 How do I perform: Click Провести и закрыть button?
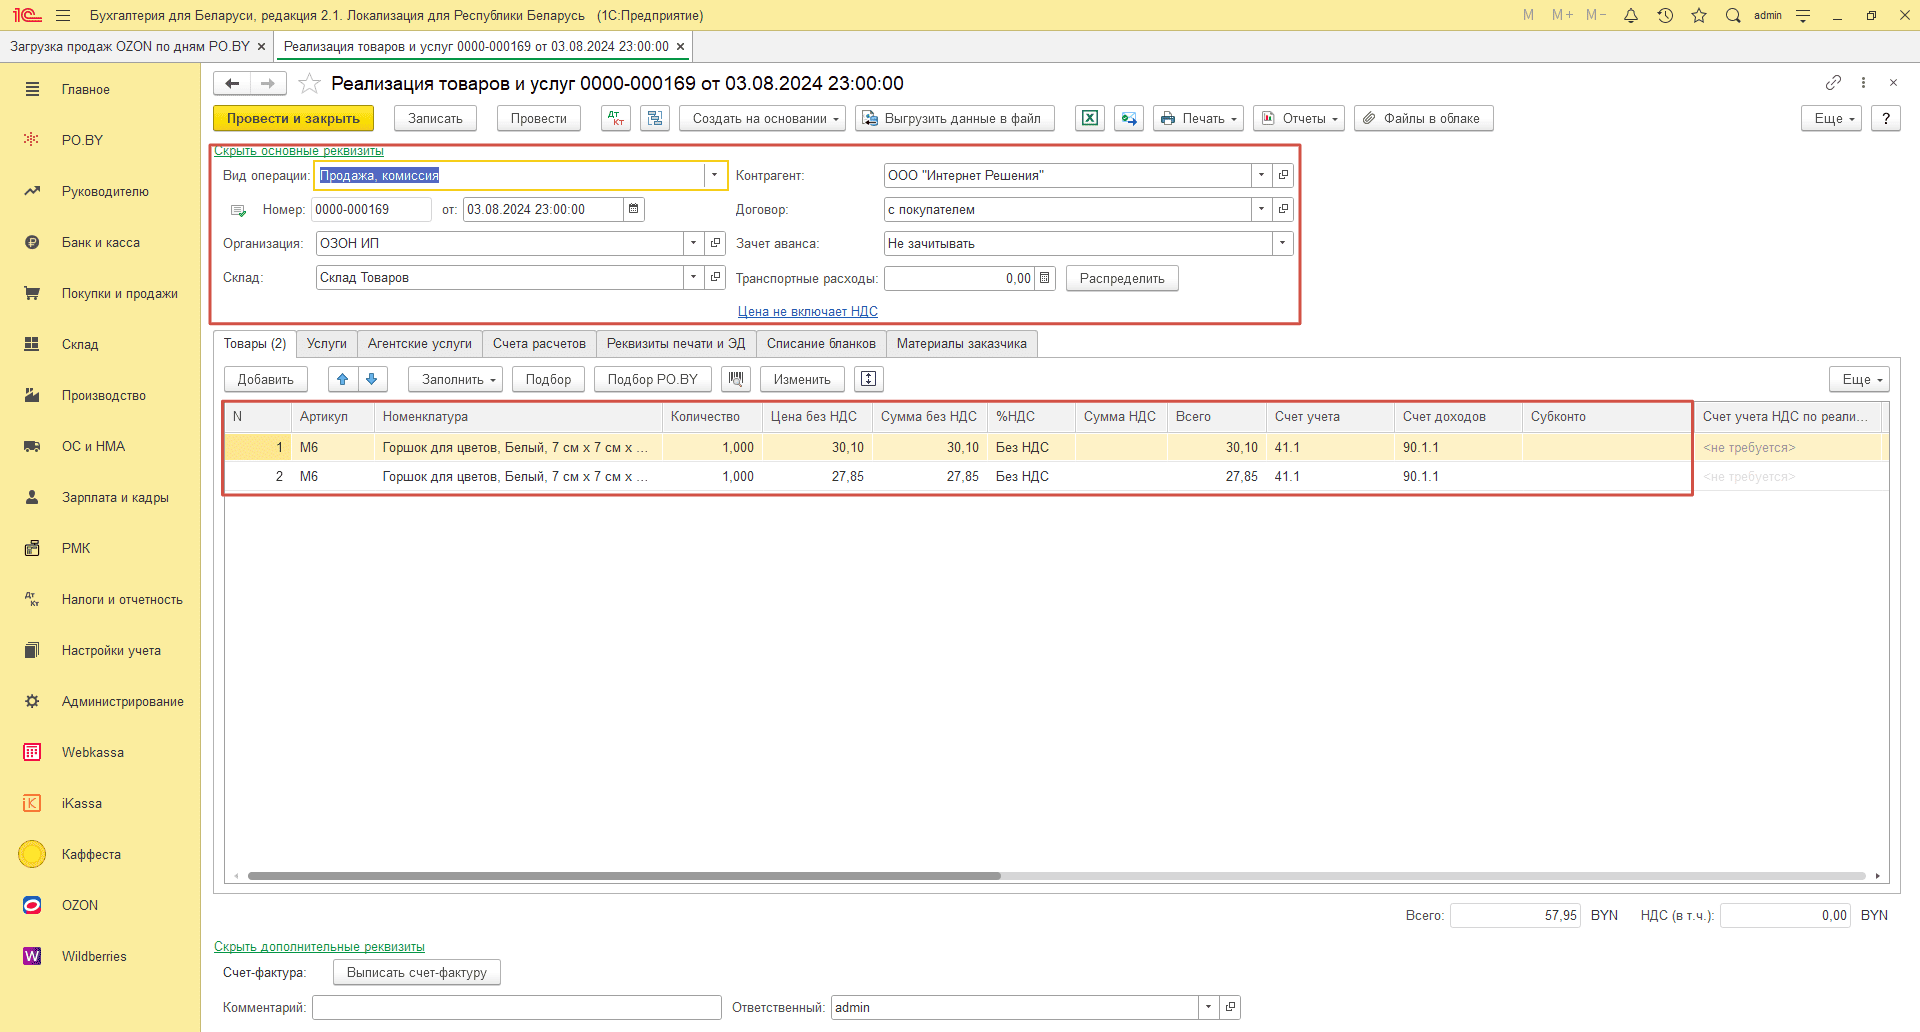293,118
